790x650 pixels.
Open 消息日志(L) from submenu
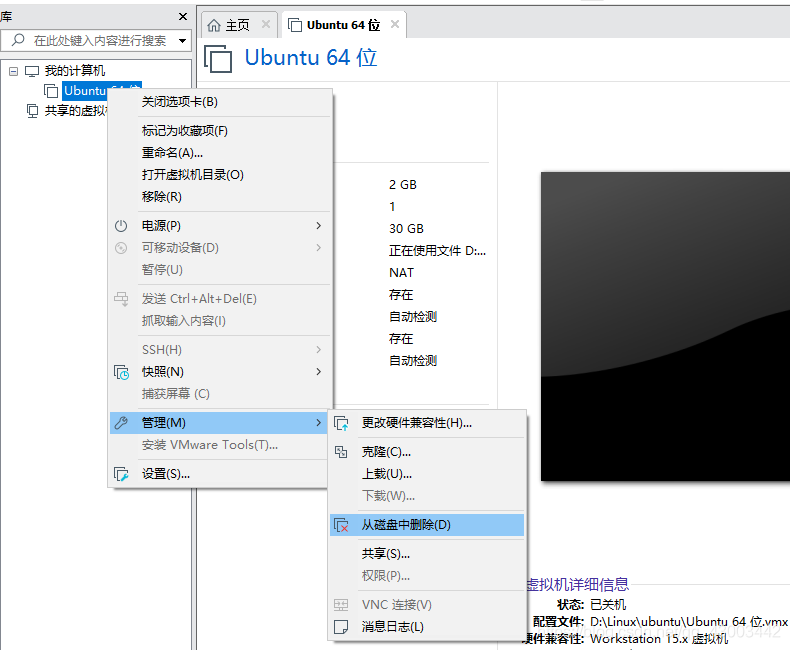[427, 627]
